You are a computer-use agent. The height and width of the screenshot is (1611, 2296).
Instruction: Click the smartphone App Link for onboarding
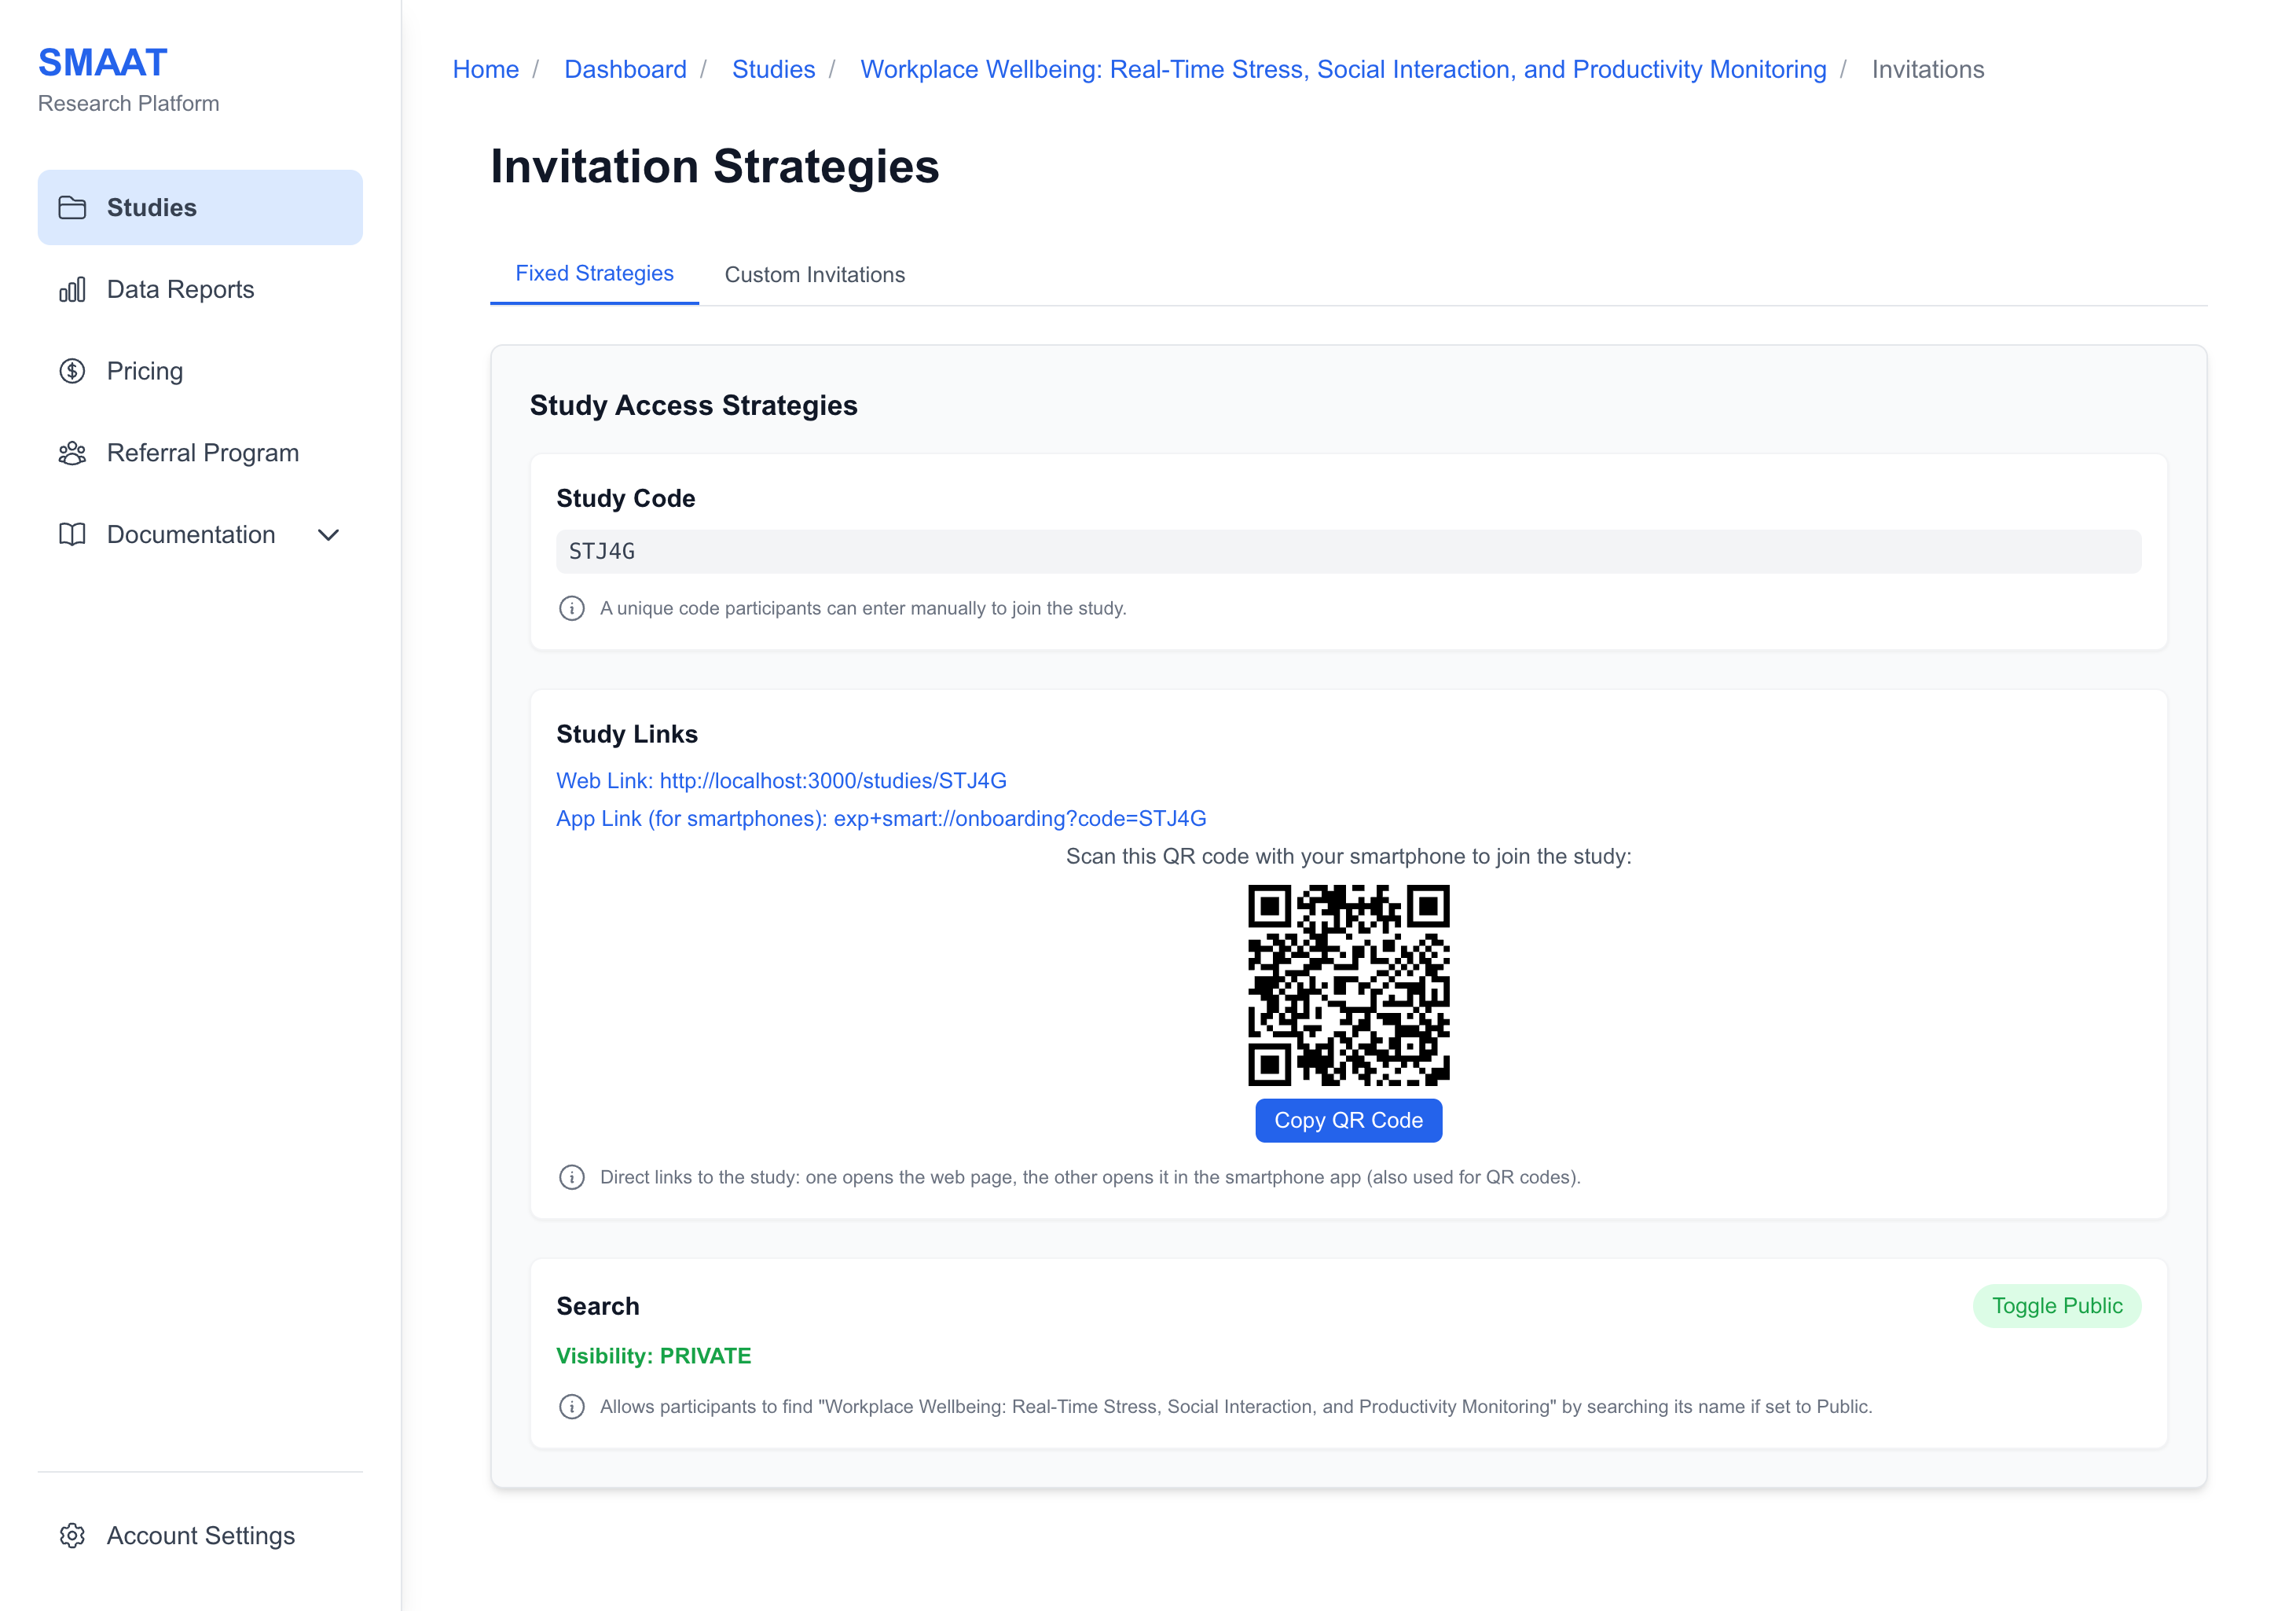(881, 818)
